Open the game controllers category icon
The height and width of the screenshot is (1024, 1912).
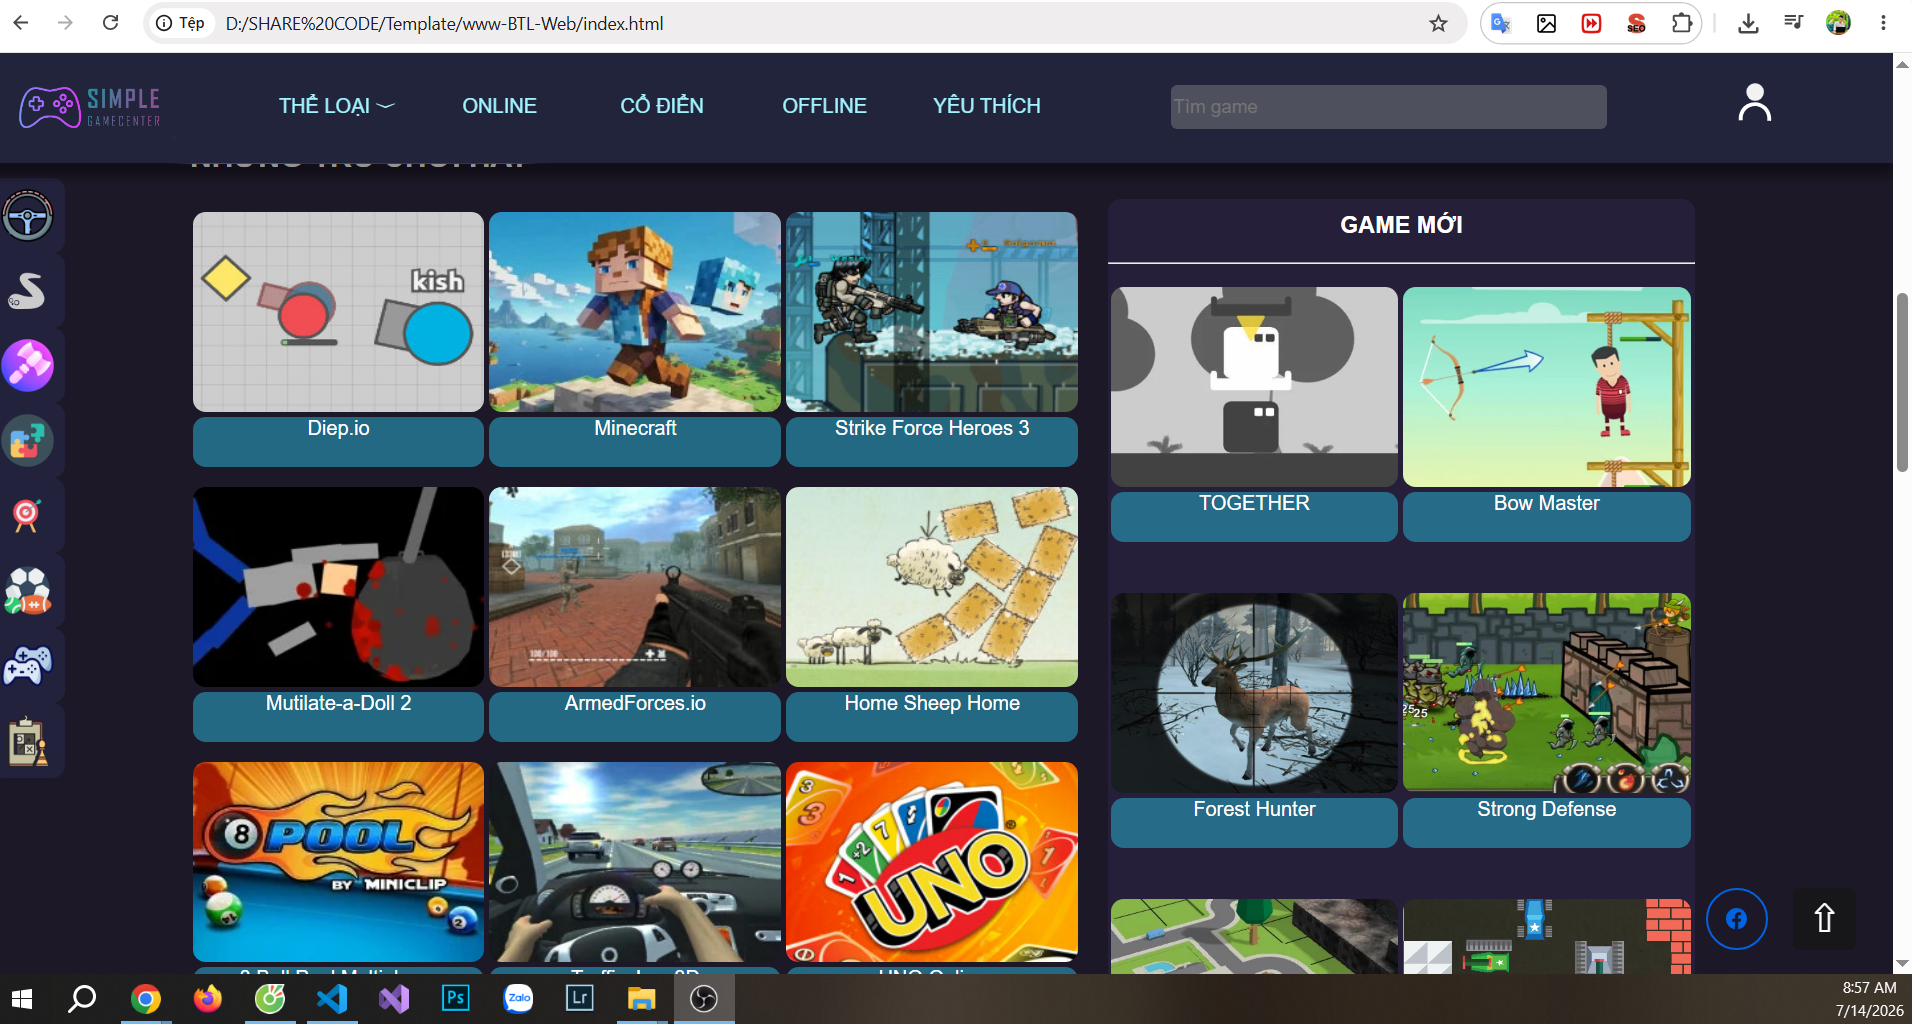[x=28, y=666]
